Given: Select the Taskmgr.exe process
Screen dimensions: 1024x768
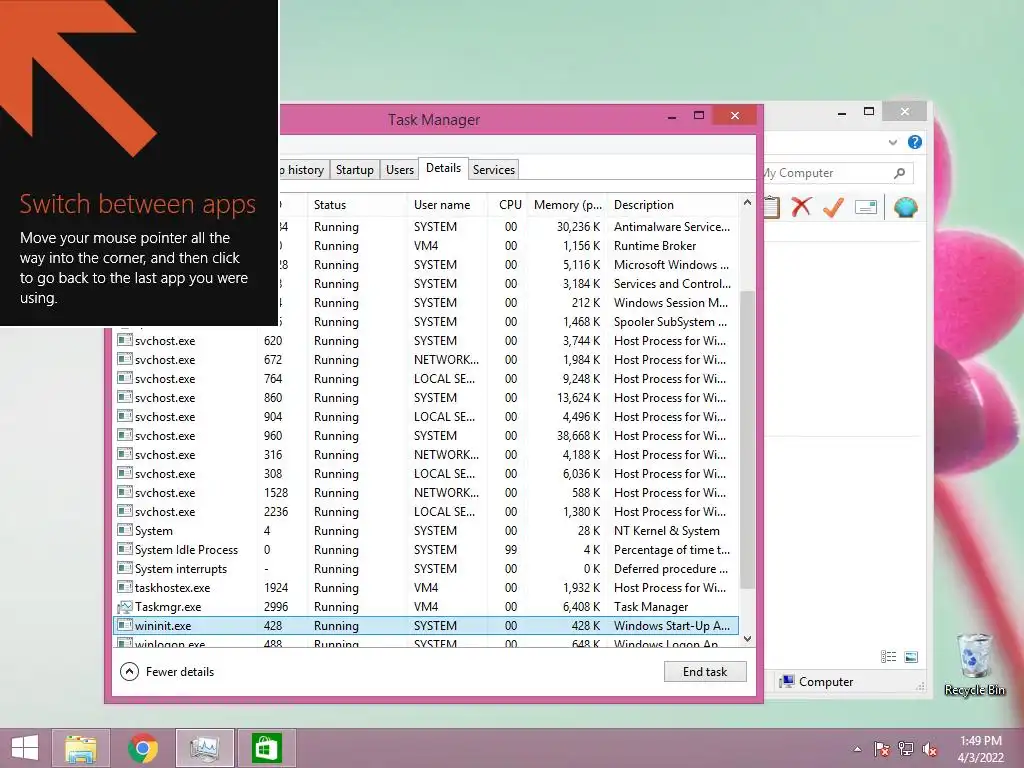Looking at the screenshot, I should tap(426, 607).
